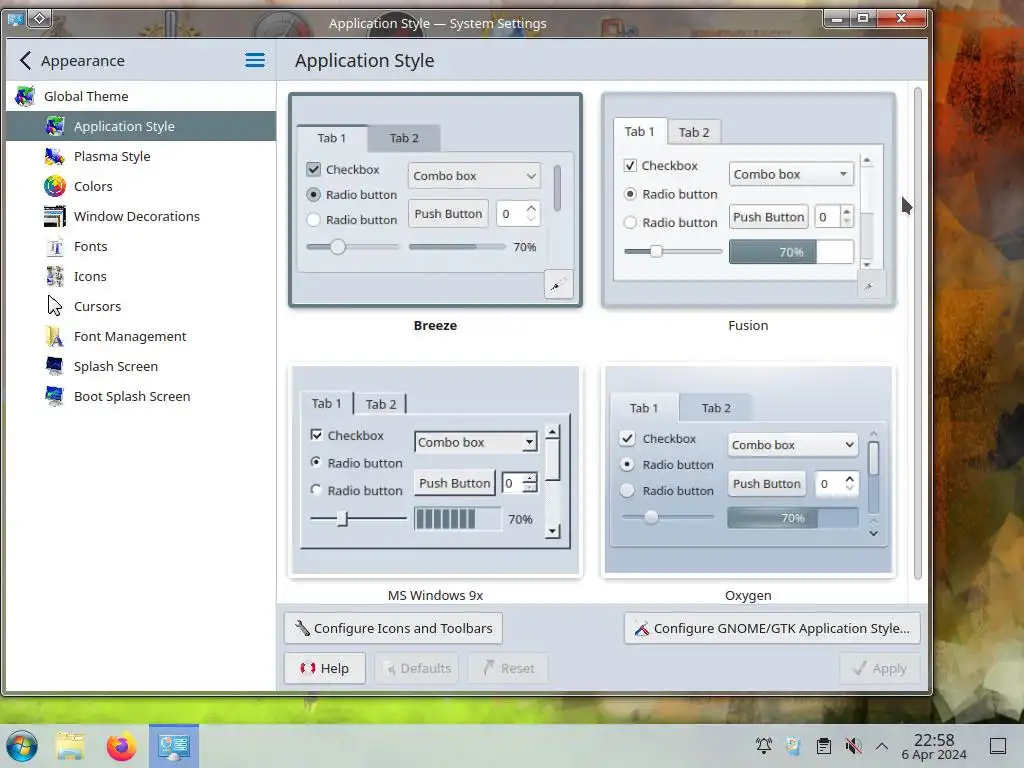Open the Combo box in MS Windows 9x preview

click(x=476, y=442)
